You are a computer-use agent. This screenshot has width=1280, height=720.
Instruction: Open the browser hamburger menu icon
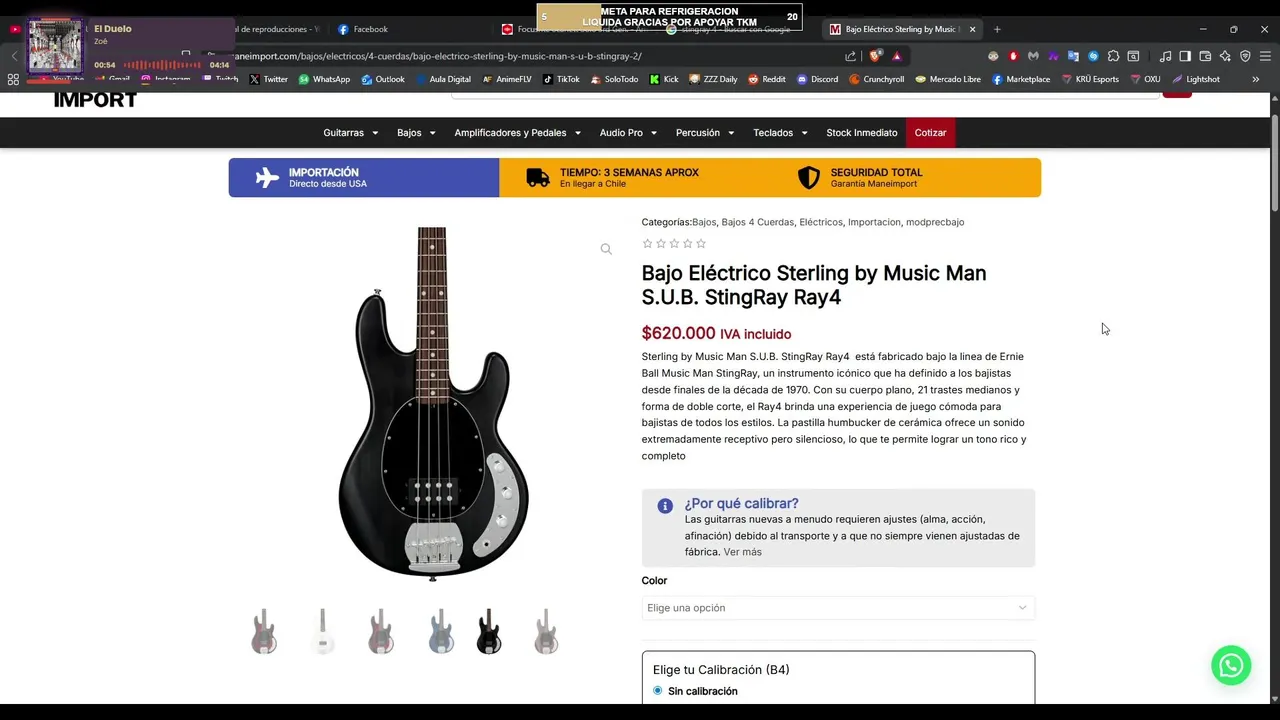tap(1265, 56)
